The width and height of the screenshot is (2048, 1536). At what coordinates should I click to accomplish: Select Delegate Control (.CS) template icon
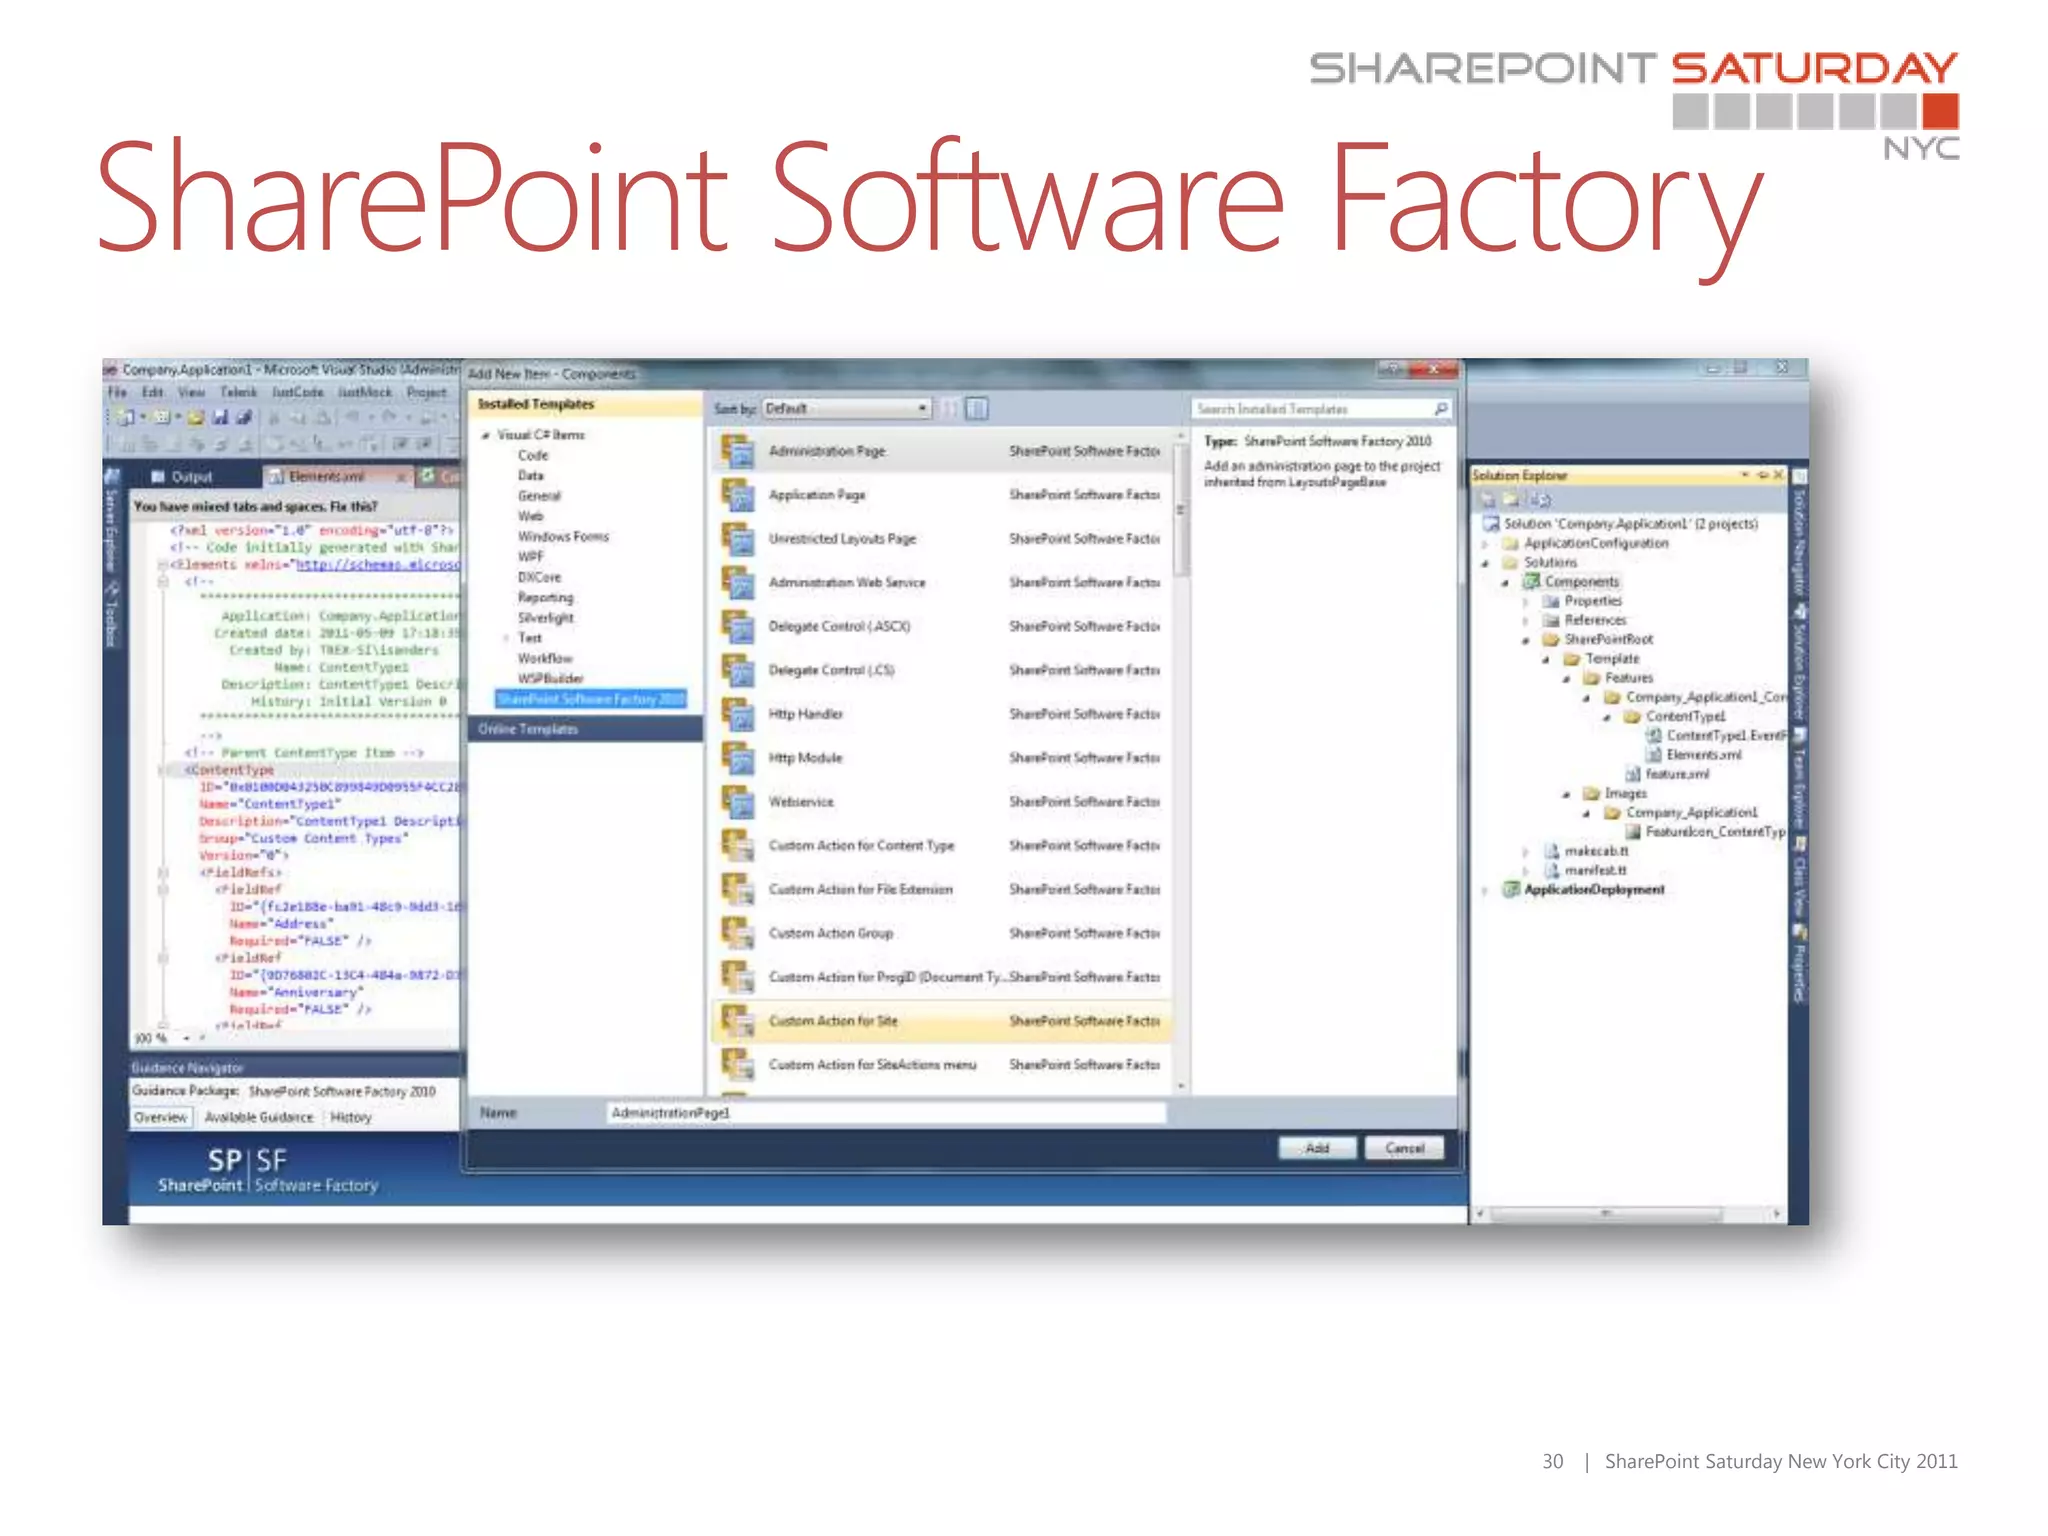[x=738, y=671]
